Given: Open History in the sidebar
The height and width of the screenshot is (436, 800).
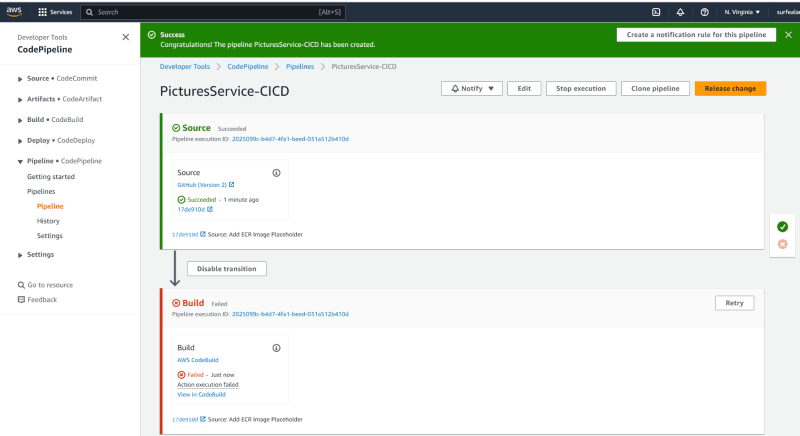Looking at the screenshot, I should (x=48, y=221).
